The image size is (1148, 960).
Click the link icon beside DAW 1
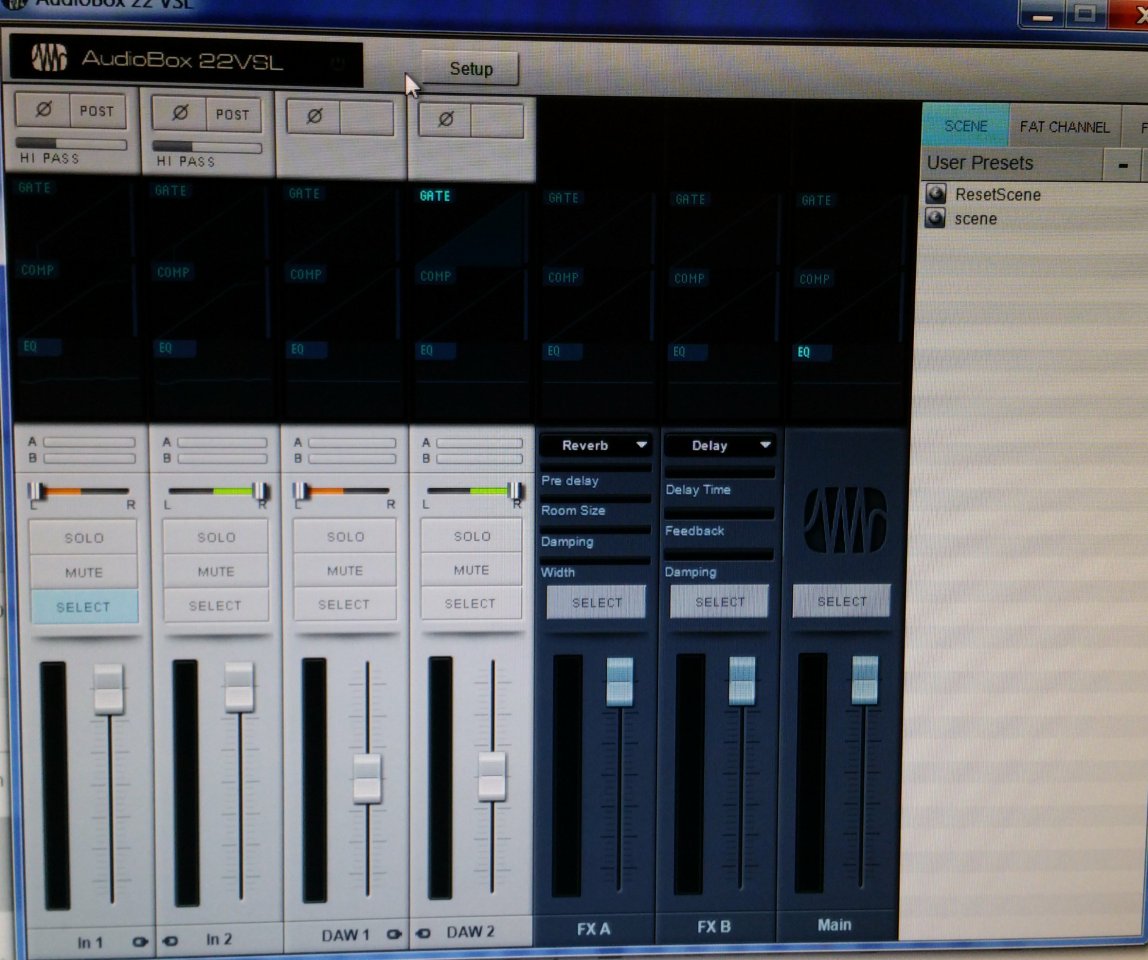click(394, 934)
